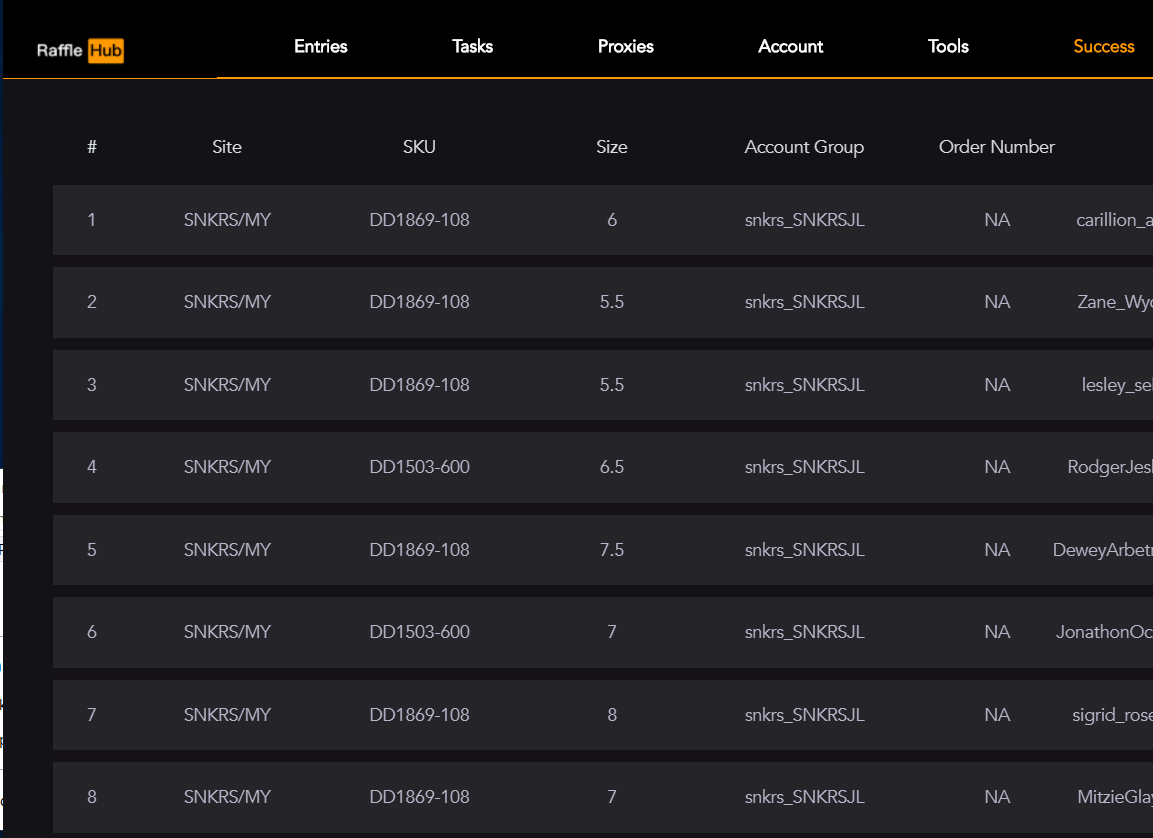Click SNKRS/MY in row 6
This screenshot has width=1153, height=838.
point(227,632)
